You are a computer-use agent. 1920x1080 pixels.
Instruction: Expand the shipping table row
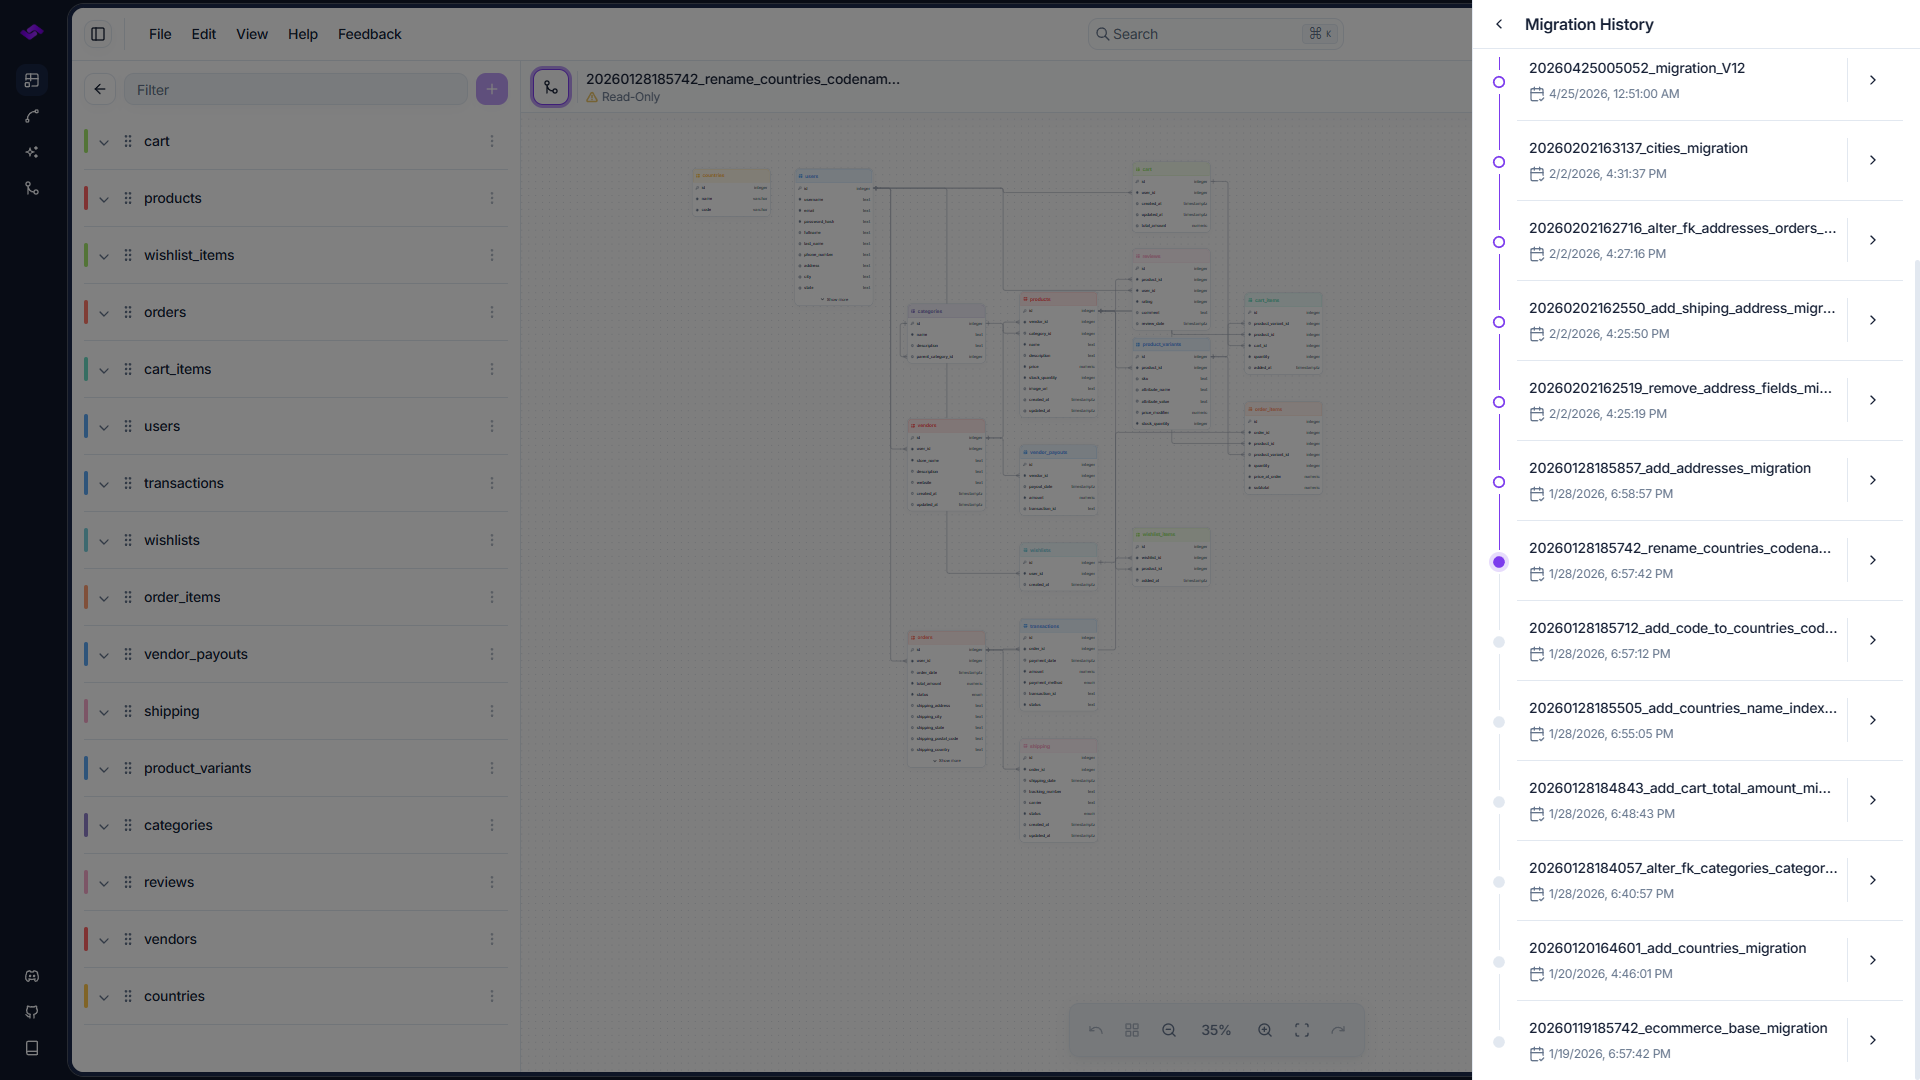point(104,712)
